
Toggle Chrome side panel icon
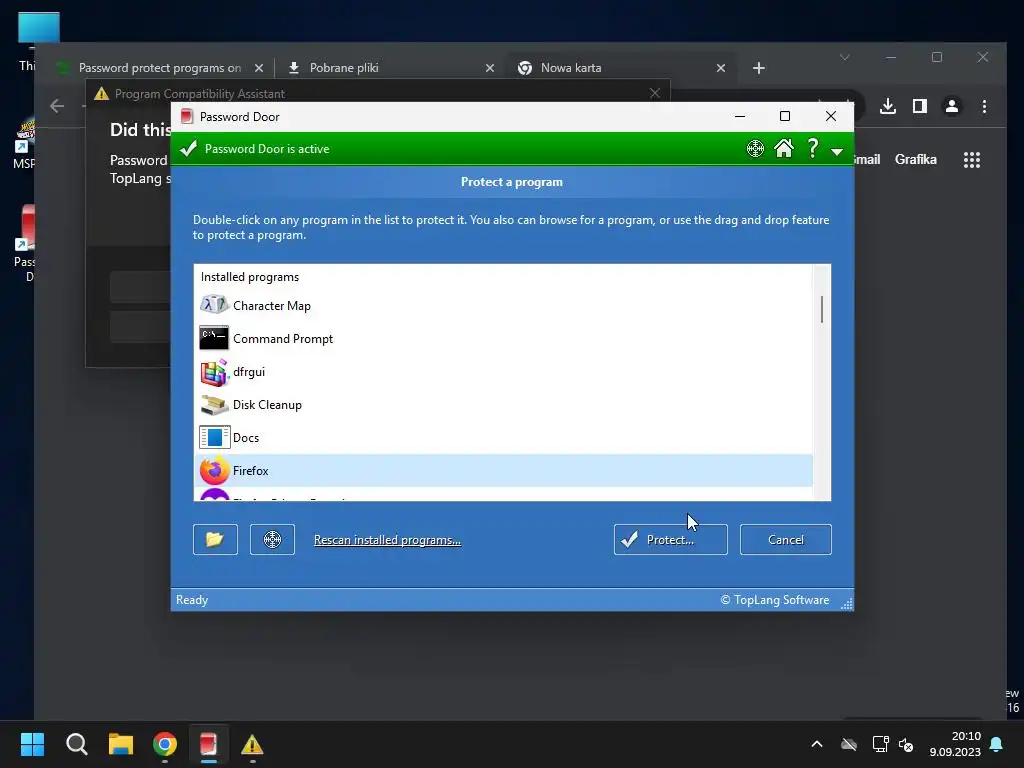[x=920, y=106]
